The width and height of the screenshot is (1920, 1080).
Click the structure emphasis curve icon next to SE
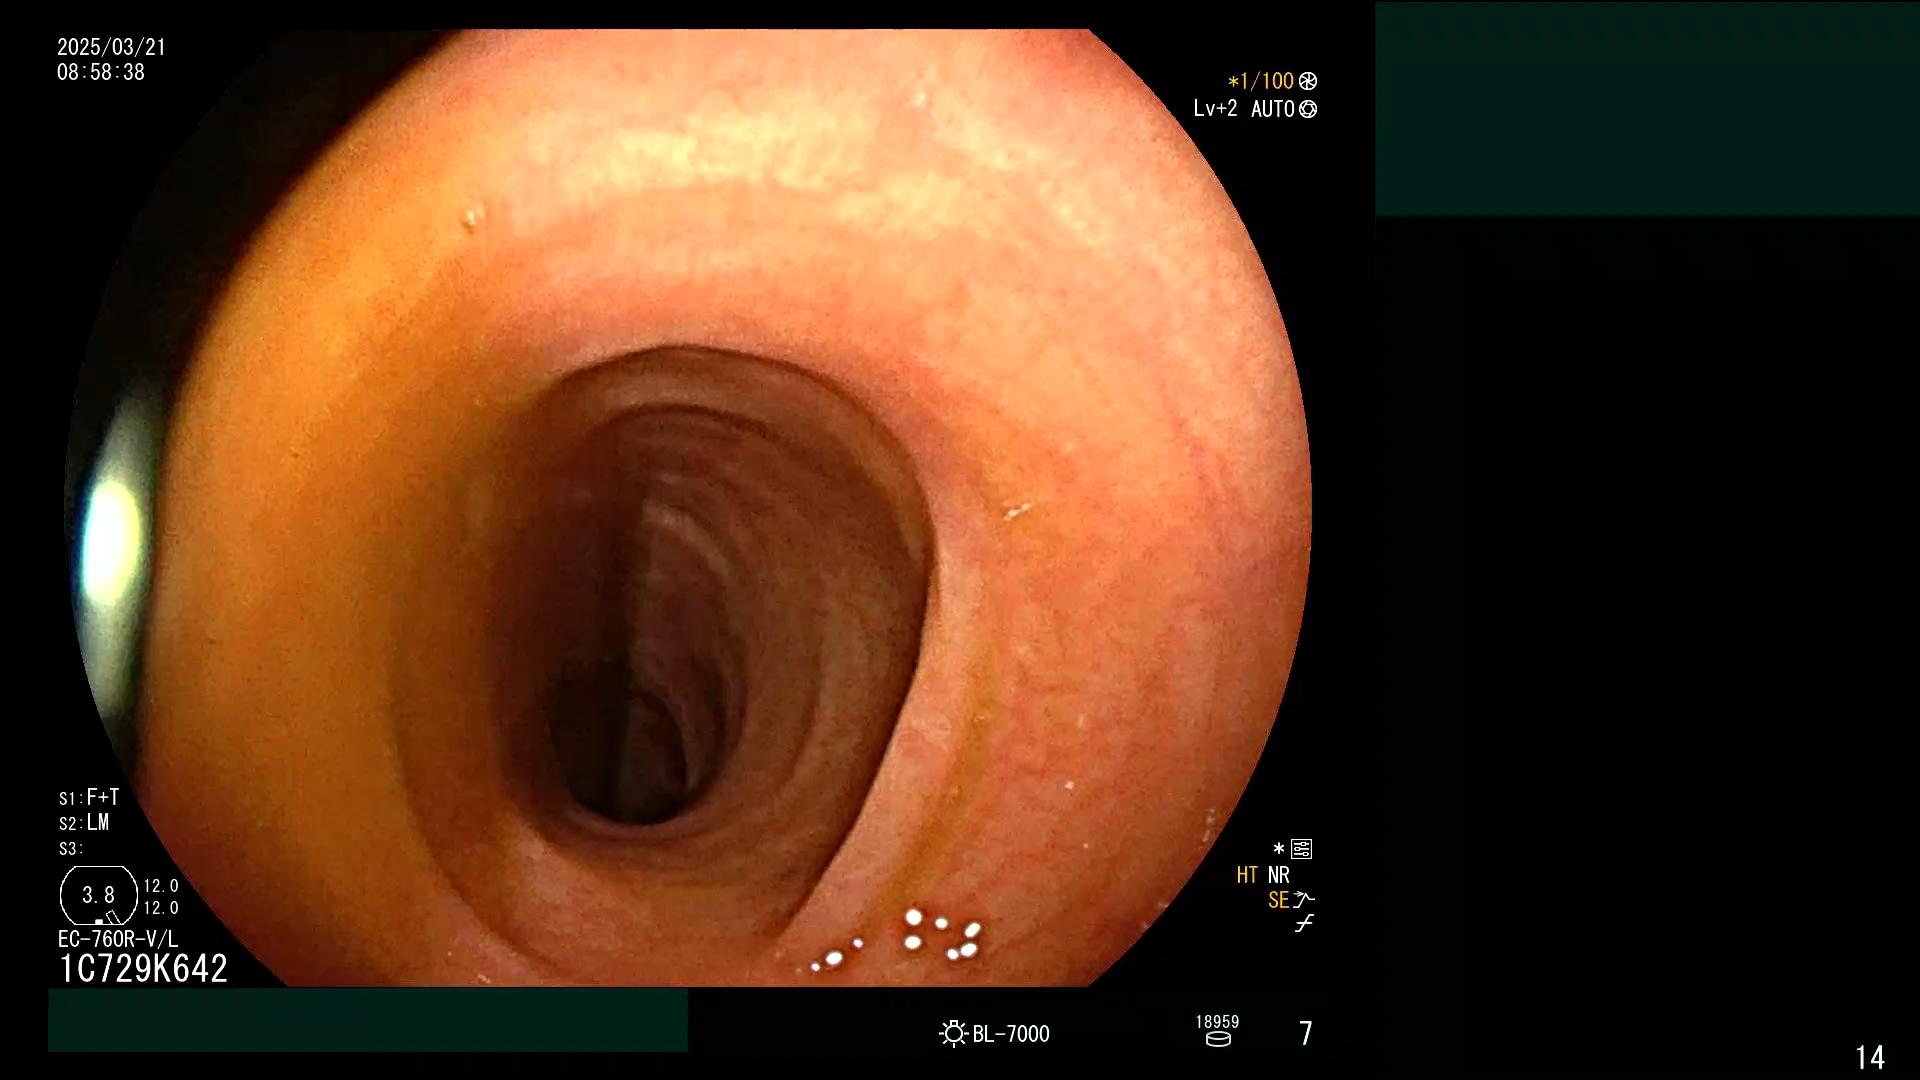point(1304,900)
